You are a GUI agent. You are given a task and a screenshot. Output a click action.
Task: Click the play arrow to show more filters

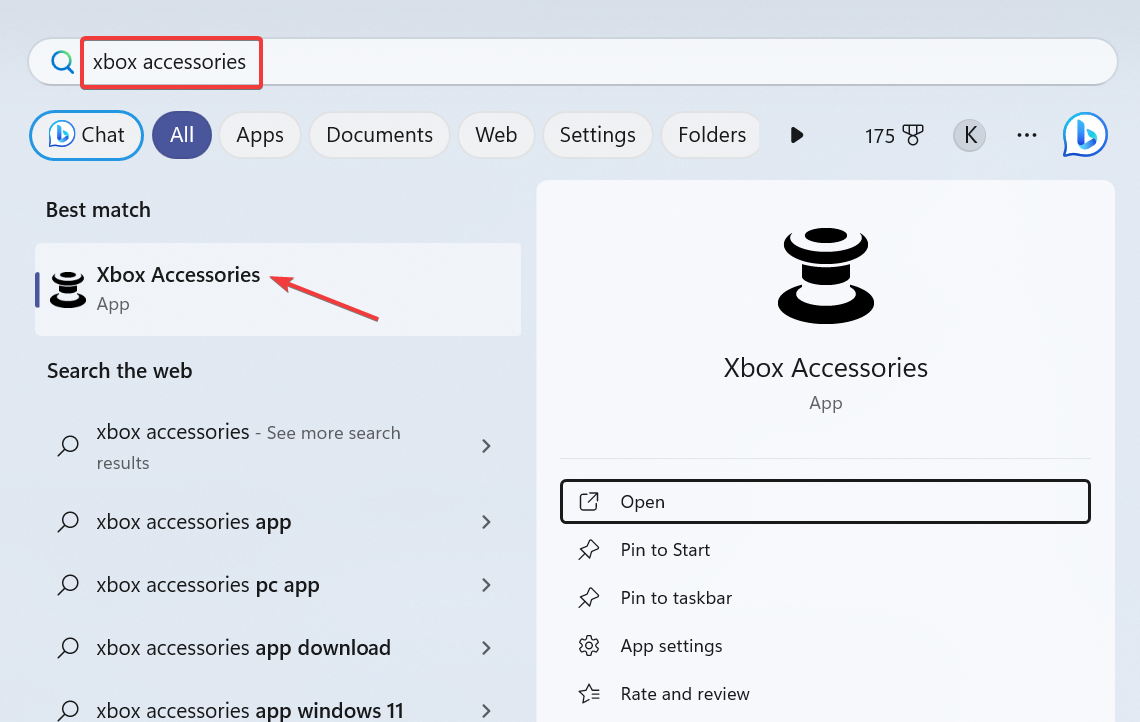pyautogui.click(x=797, y=135)
